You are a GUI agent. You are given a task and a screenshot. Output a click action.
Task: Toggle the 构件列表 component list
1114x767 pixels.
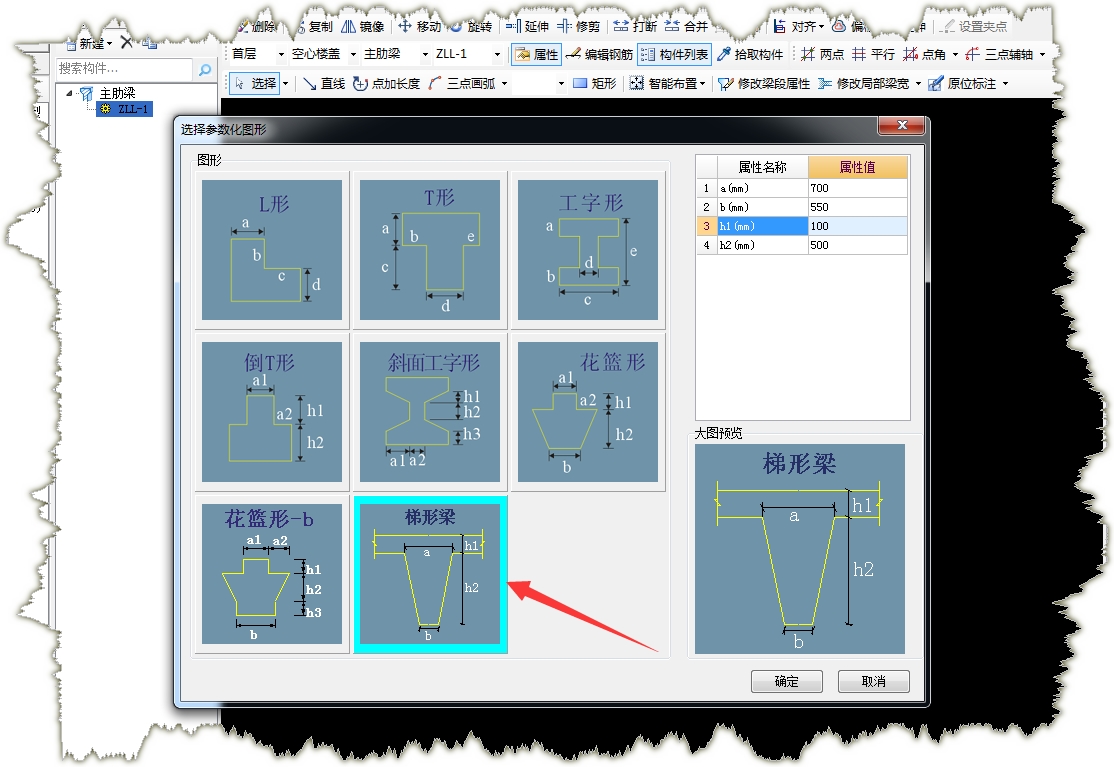(x=674, y=54)
